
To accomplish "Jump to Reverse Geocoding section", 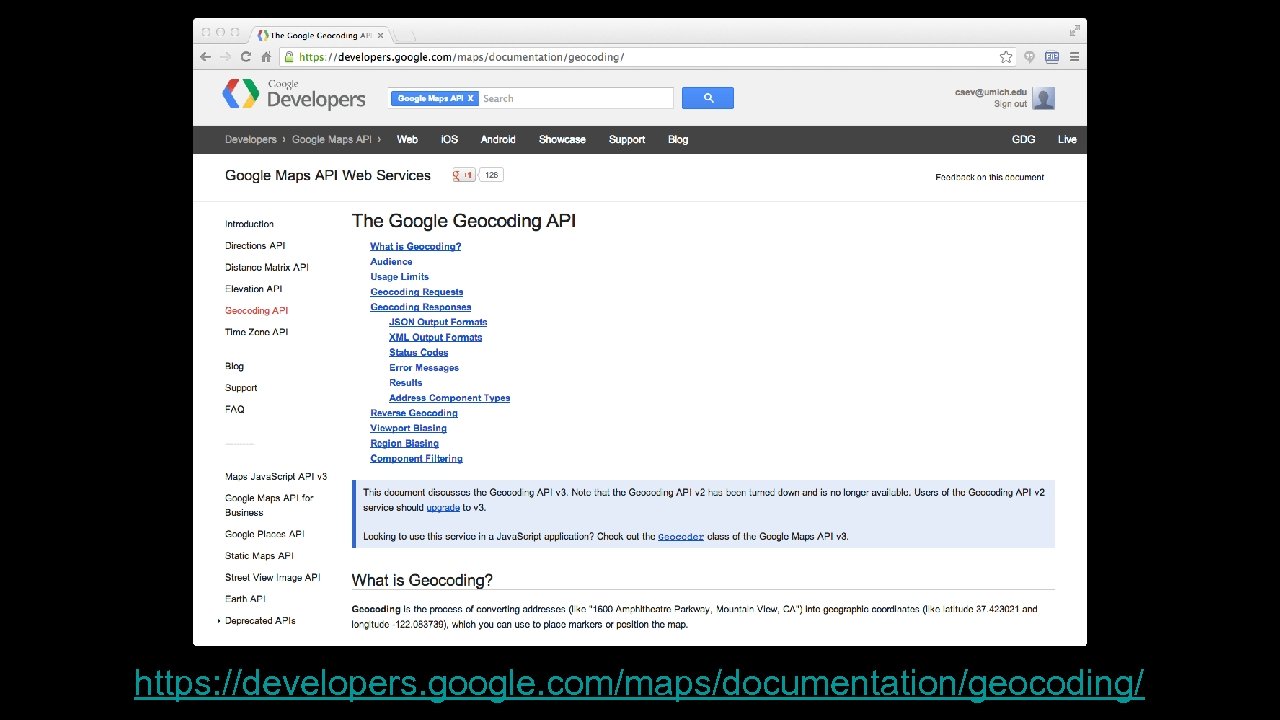I will tap(414, 413).
